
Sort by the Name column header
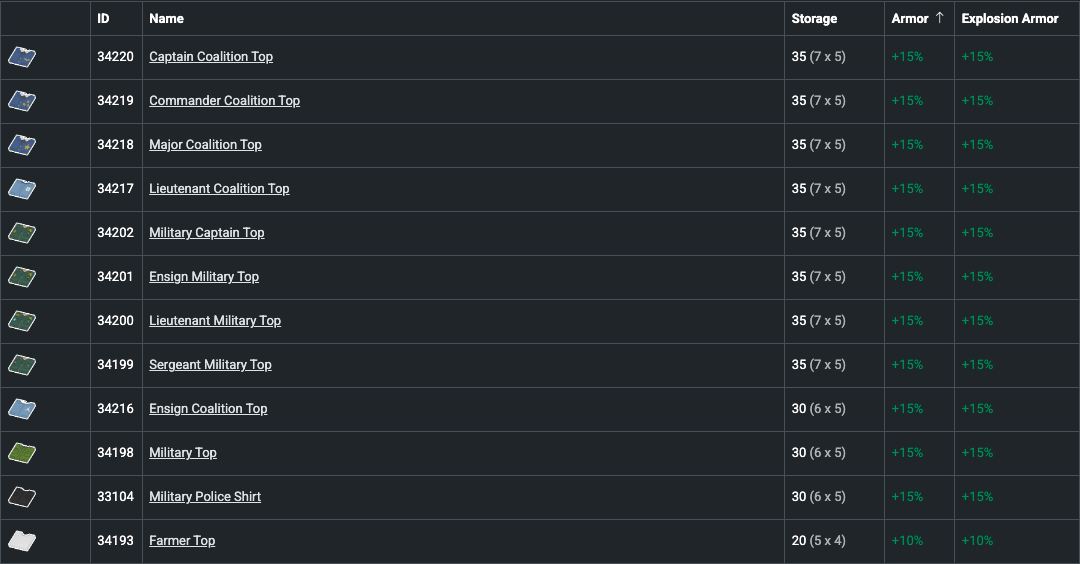point(166,18)
